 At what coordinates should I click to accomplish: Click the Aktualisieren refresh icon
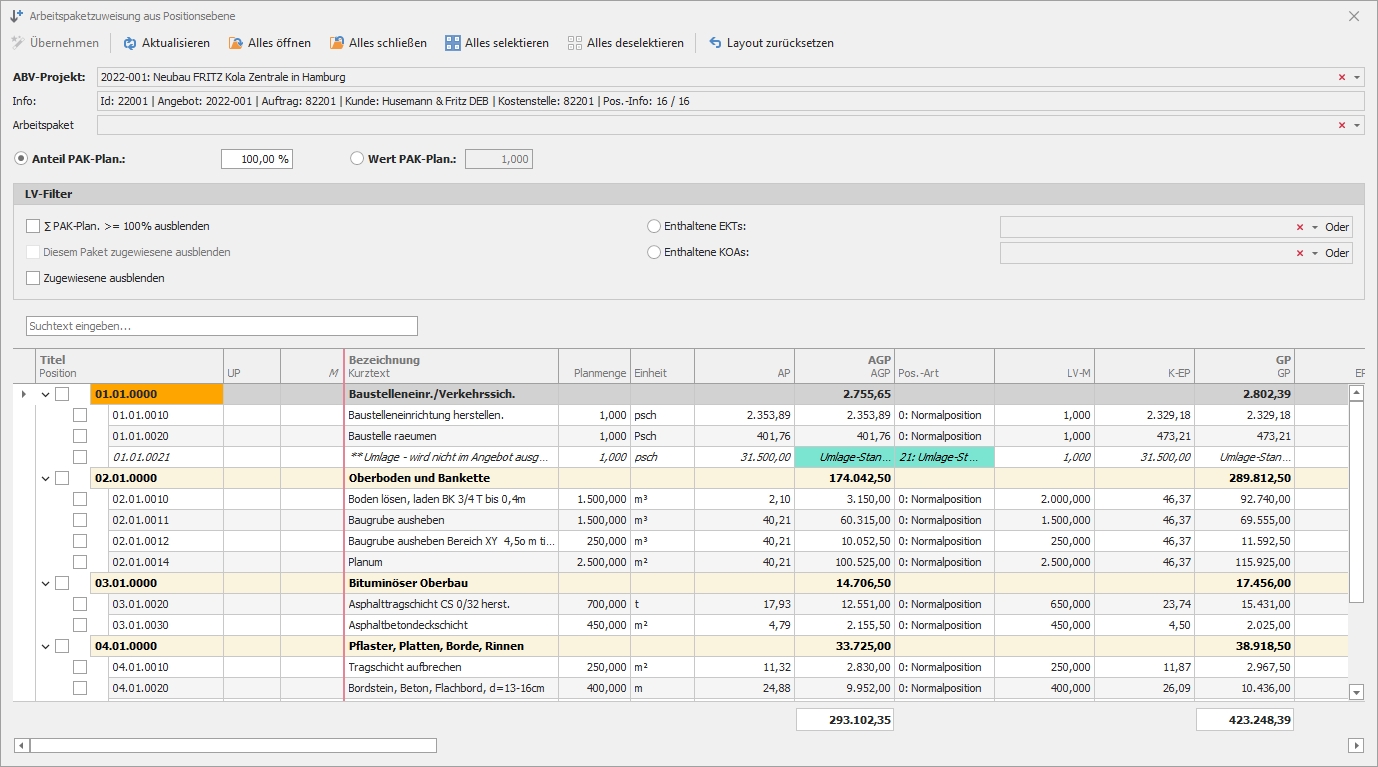pos(130,43)
